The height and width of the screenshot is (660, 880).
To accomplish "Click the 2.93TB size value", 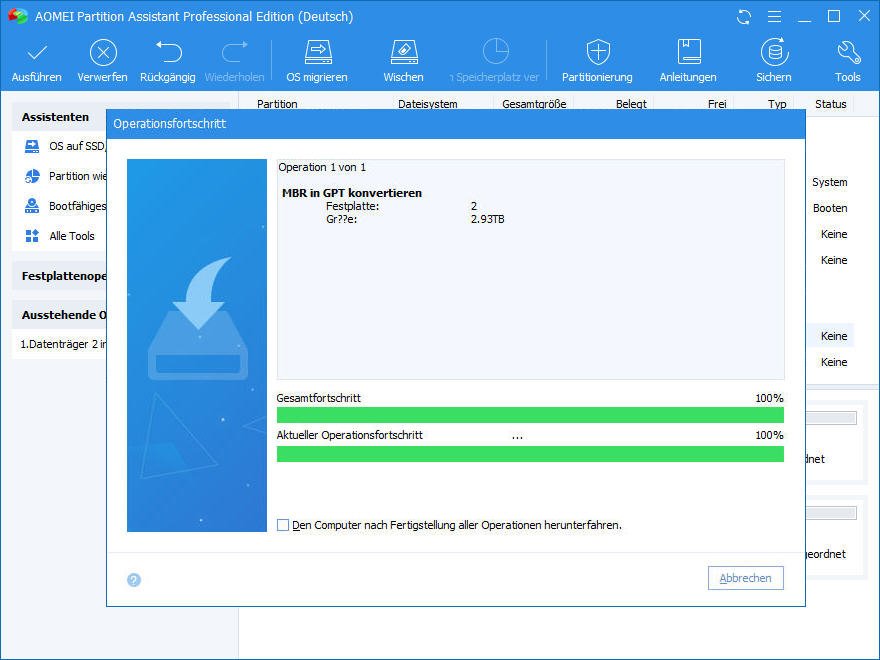I will (x=487, y=219).
